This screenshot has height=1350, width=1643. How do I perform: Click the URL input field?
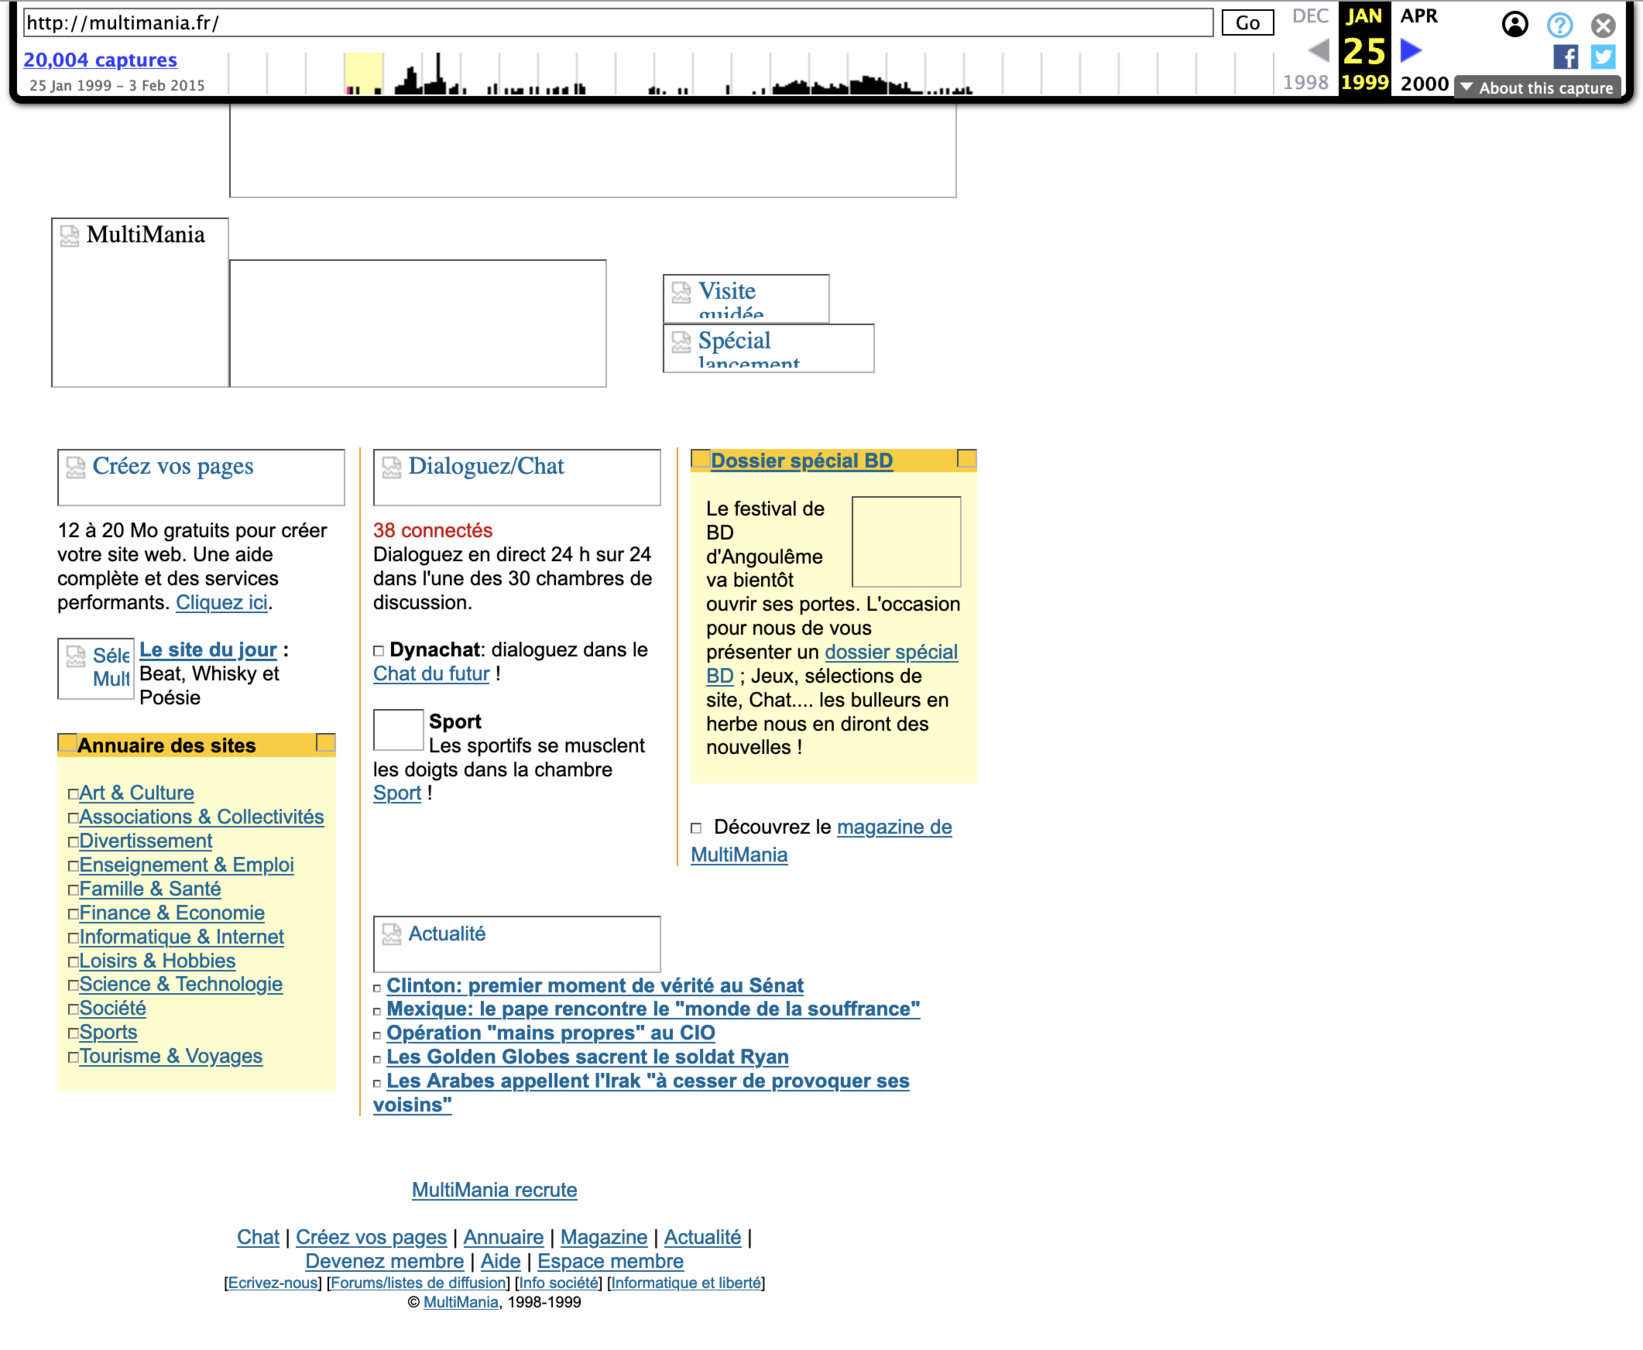point(618,22)
